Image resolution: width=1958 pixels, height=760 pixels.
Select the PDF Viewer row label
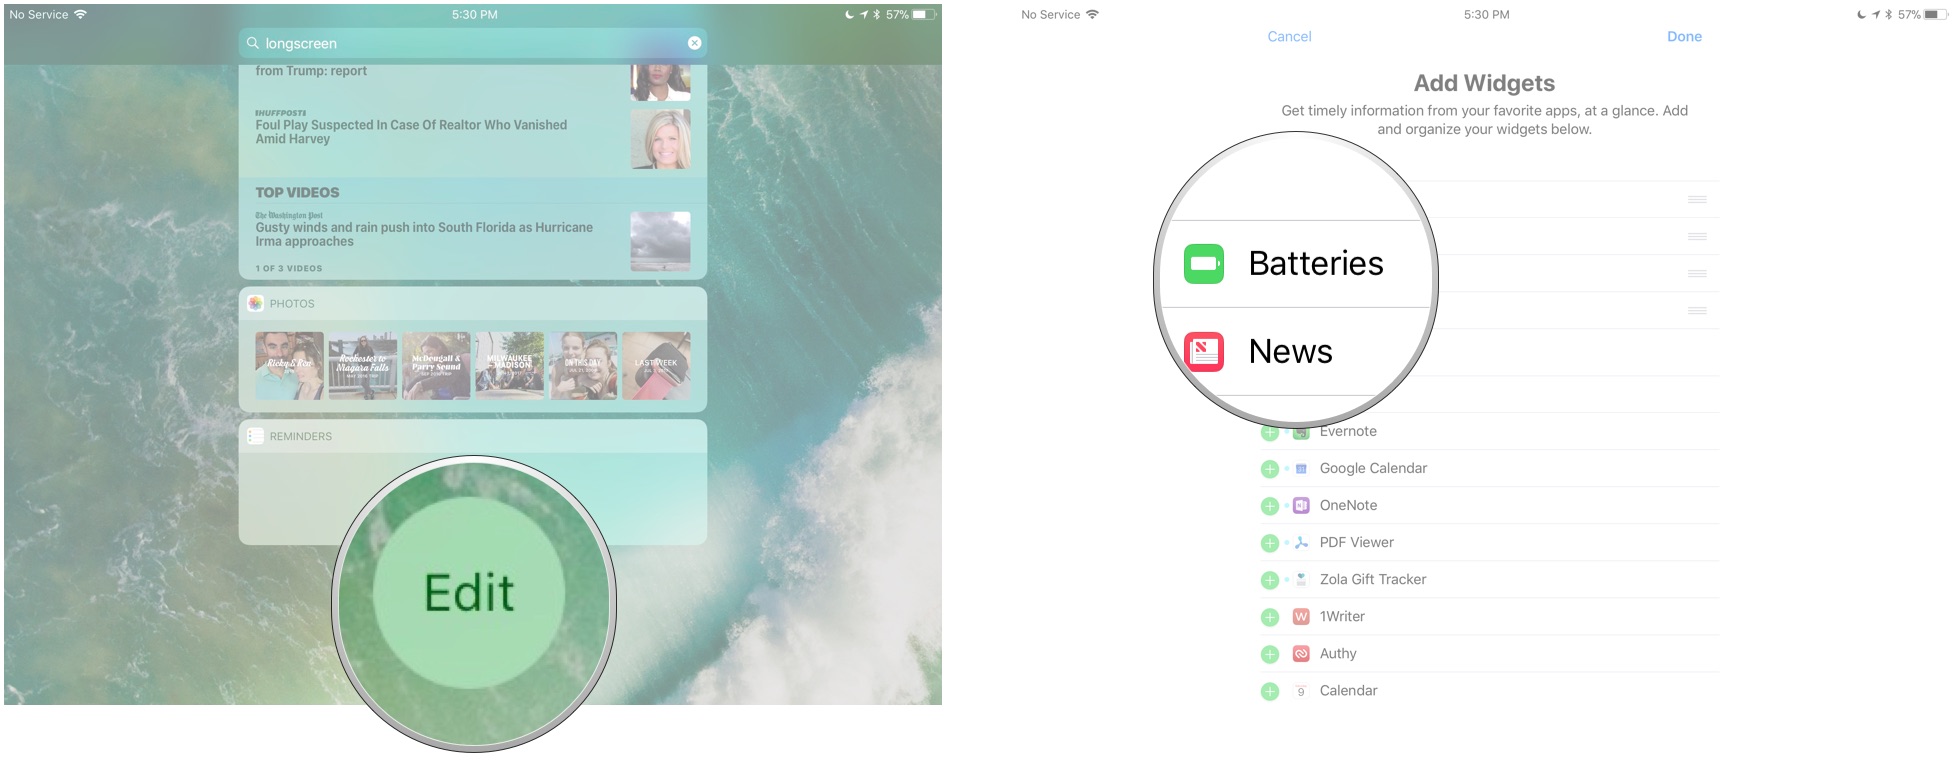coord(1356,542)
